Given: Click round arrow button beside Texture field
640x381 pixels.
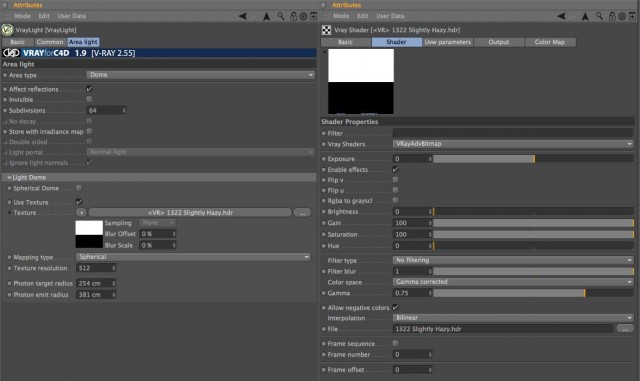Looking at the screenshot, I should (x=81, y=212).
